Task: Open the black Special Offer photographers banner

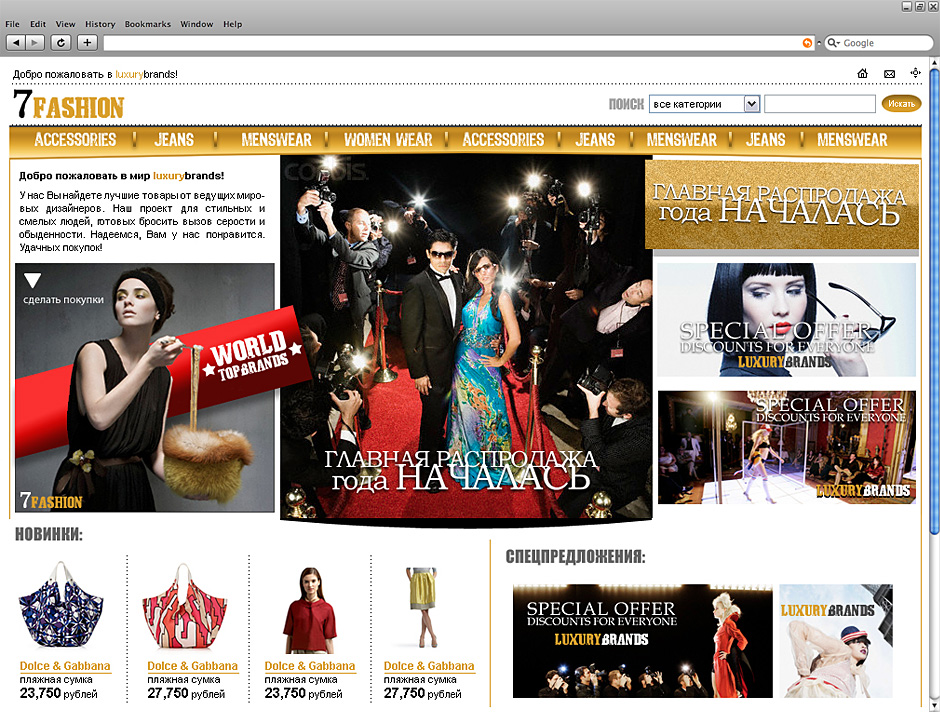Action: 642,641
